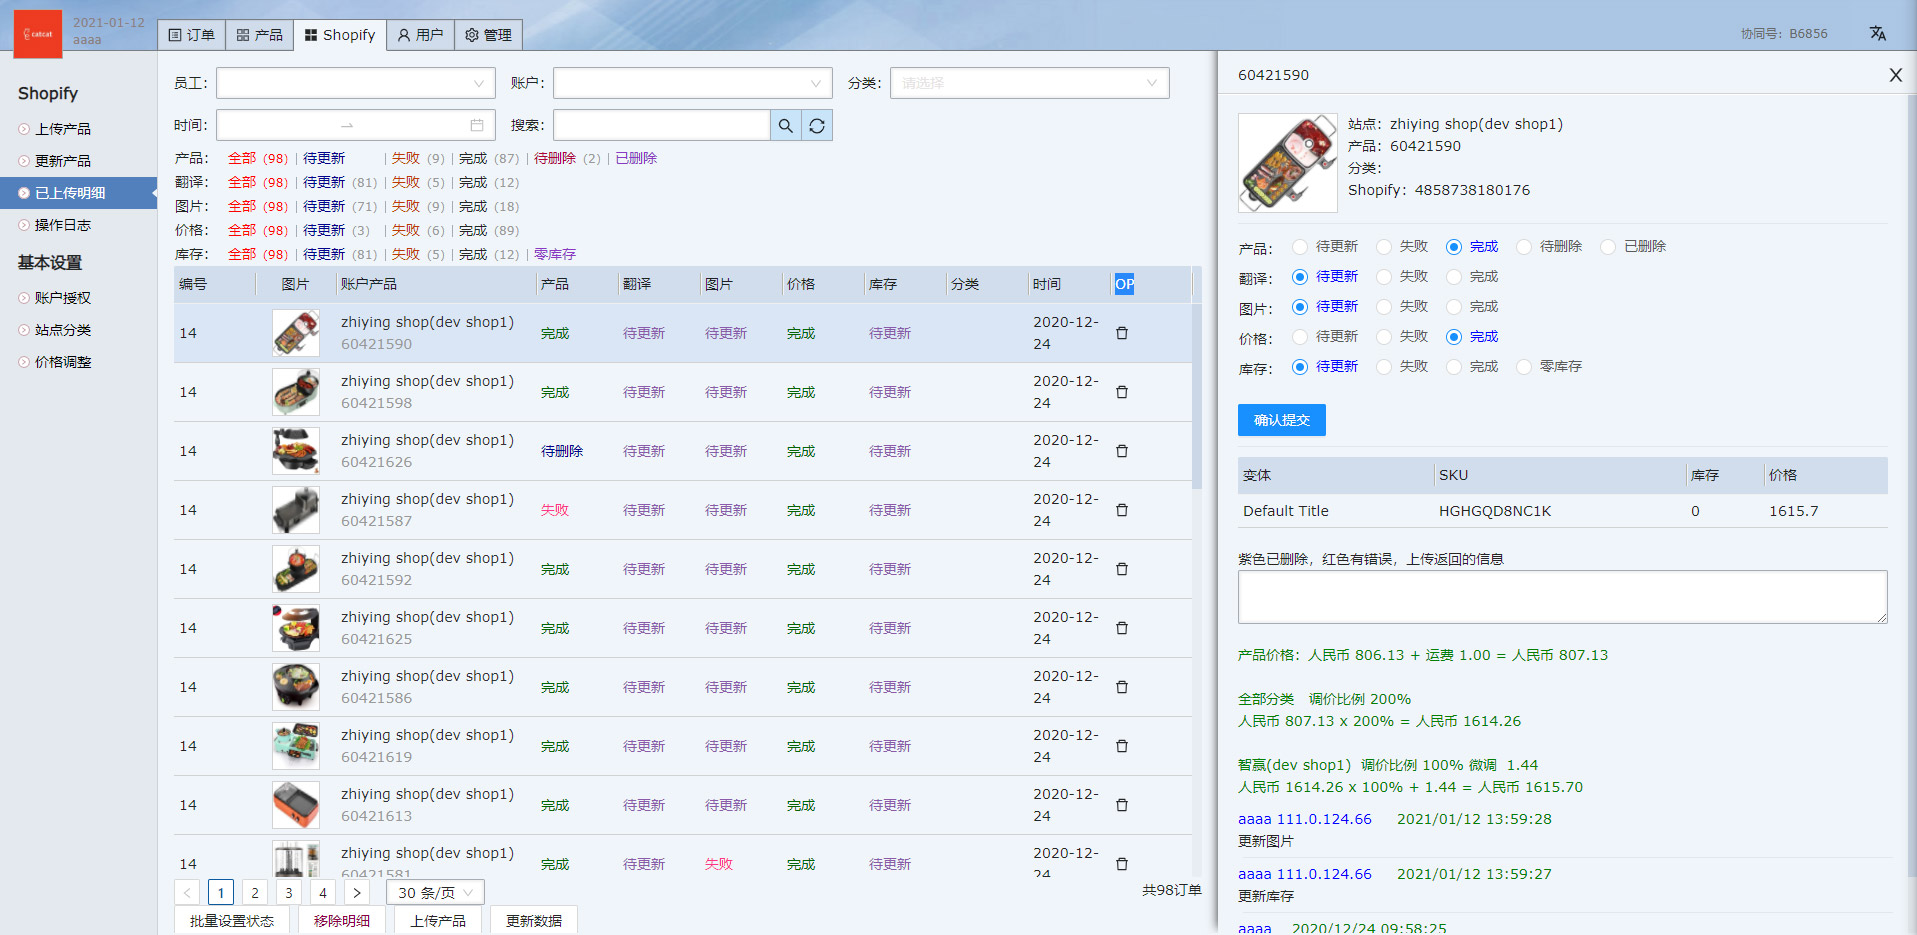Set 翻译 status to 完成 radio
Image resolution: width=1917 pixels, height=935 pixels.
[x=1454, y=277]
